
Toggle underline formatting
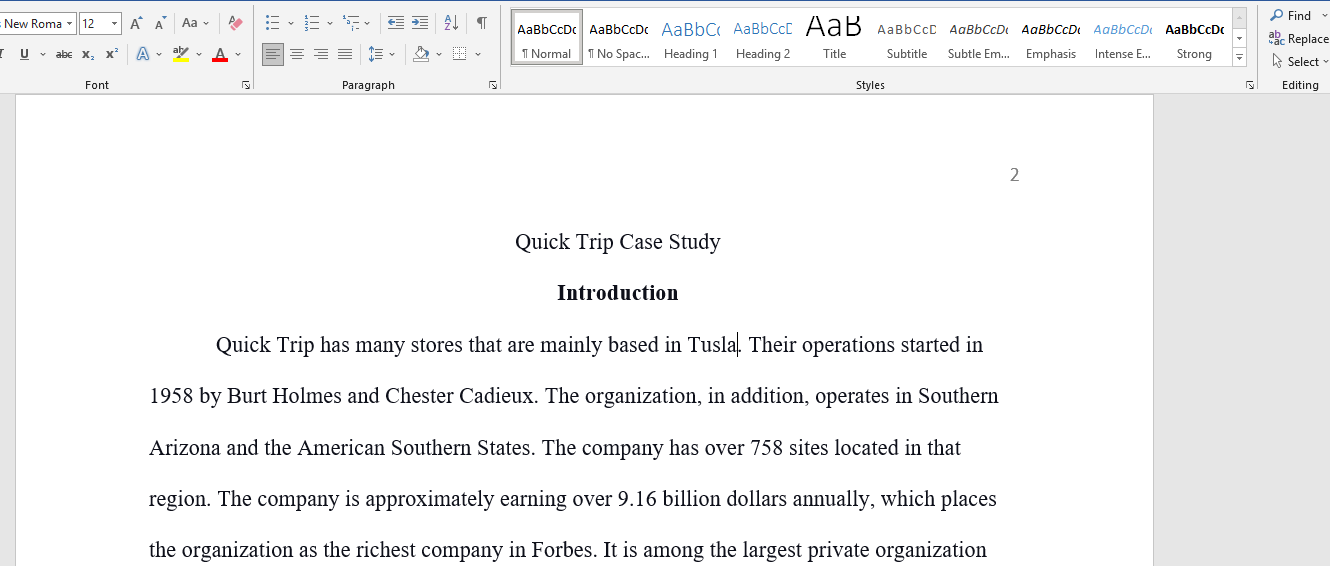24,54
